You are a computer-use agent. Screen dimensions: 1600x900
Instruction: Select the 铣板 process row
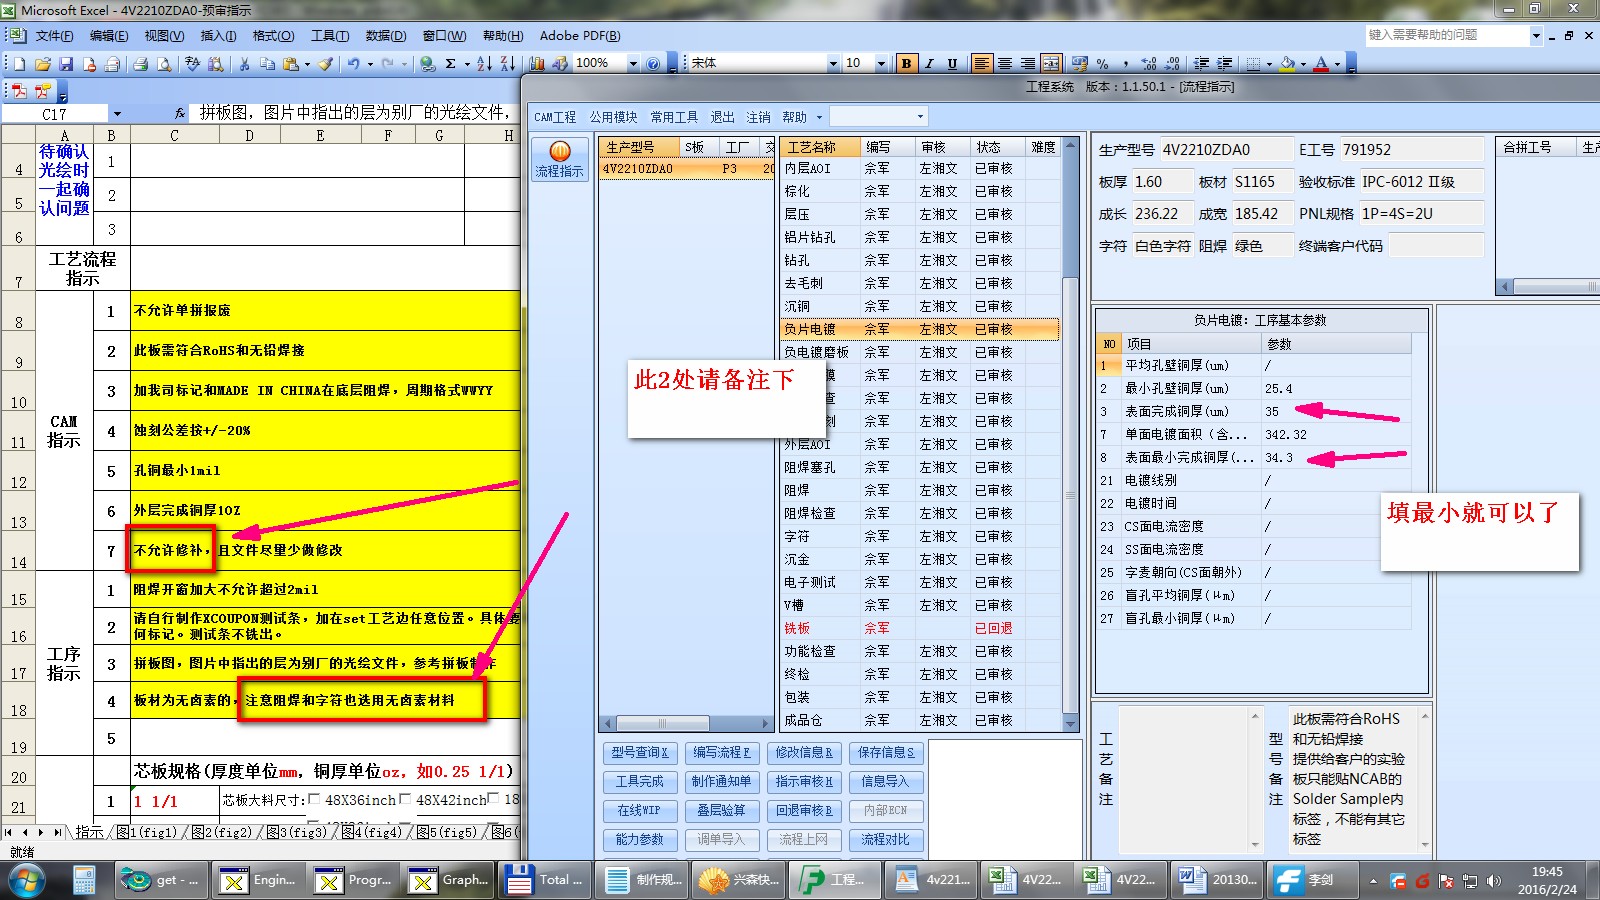click(x=919, y=628)
